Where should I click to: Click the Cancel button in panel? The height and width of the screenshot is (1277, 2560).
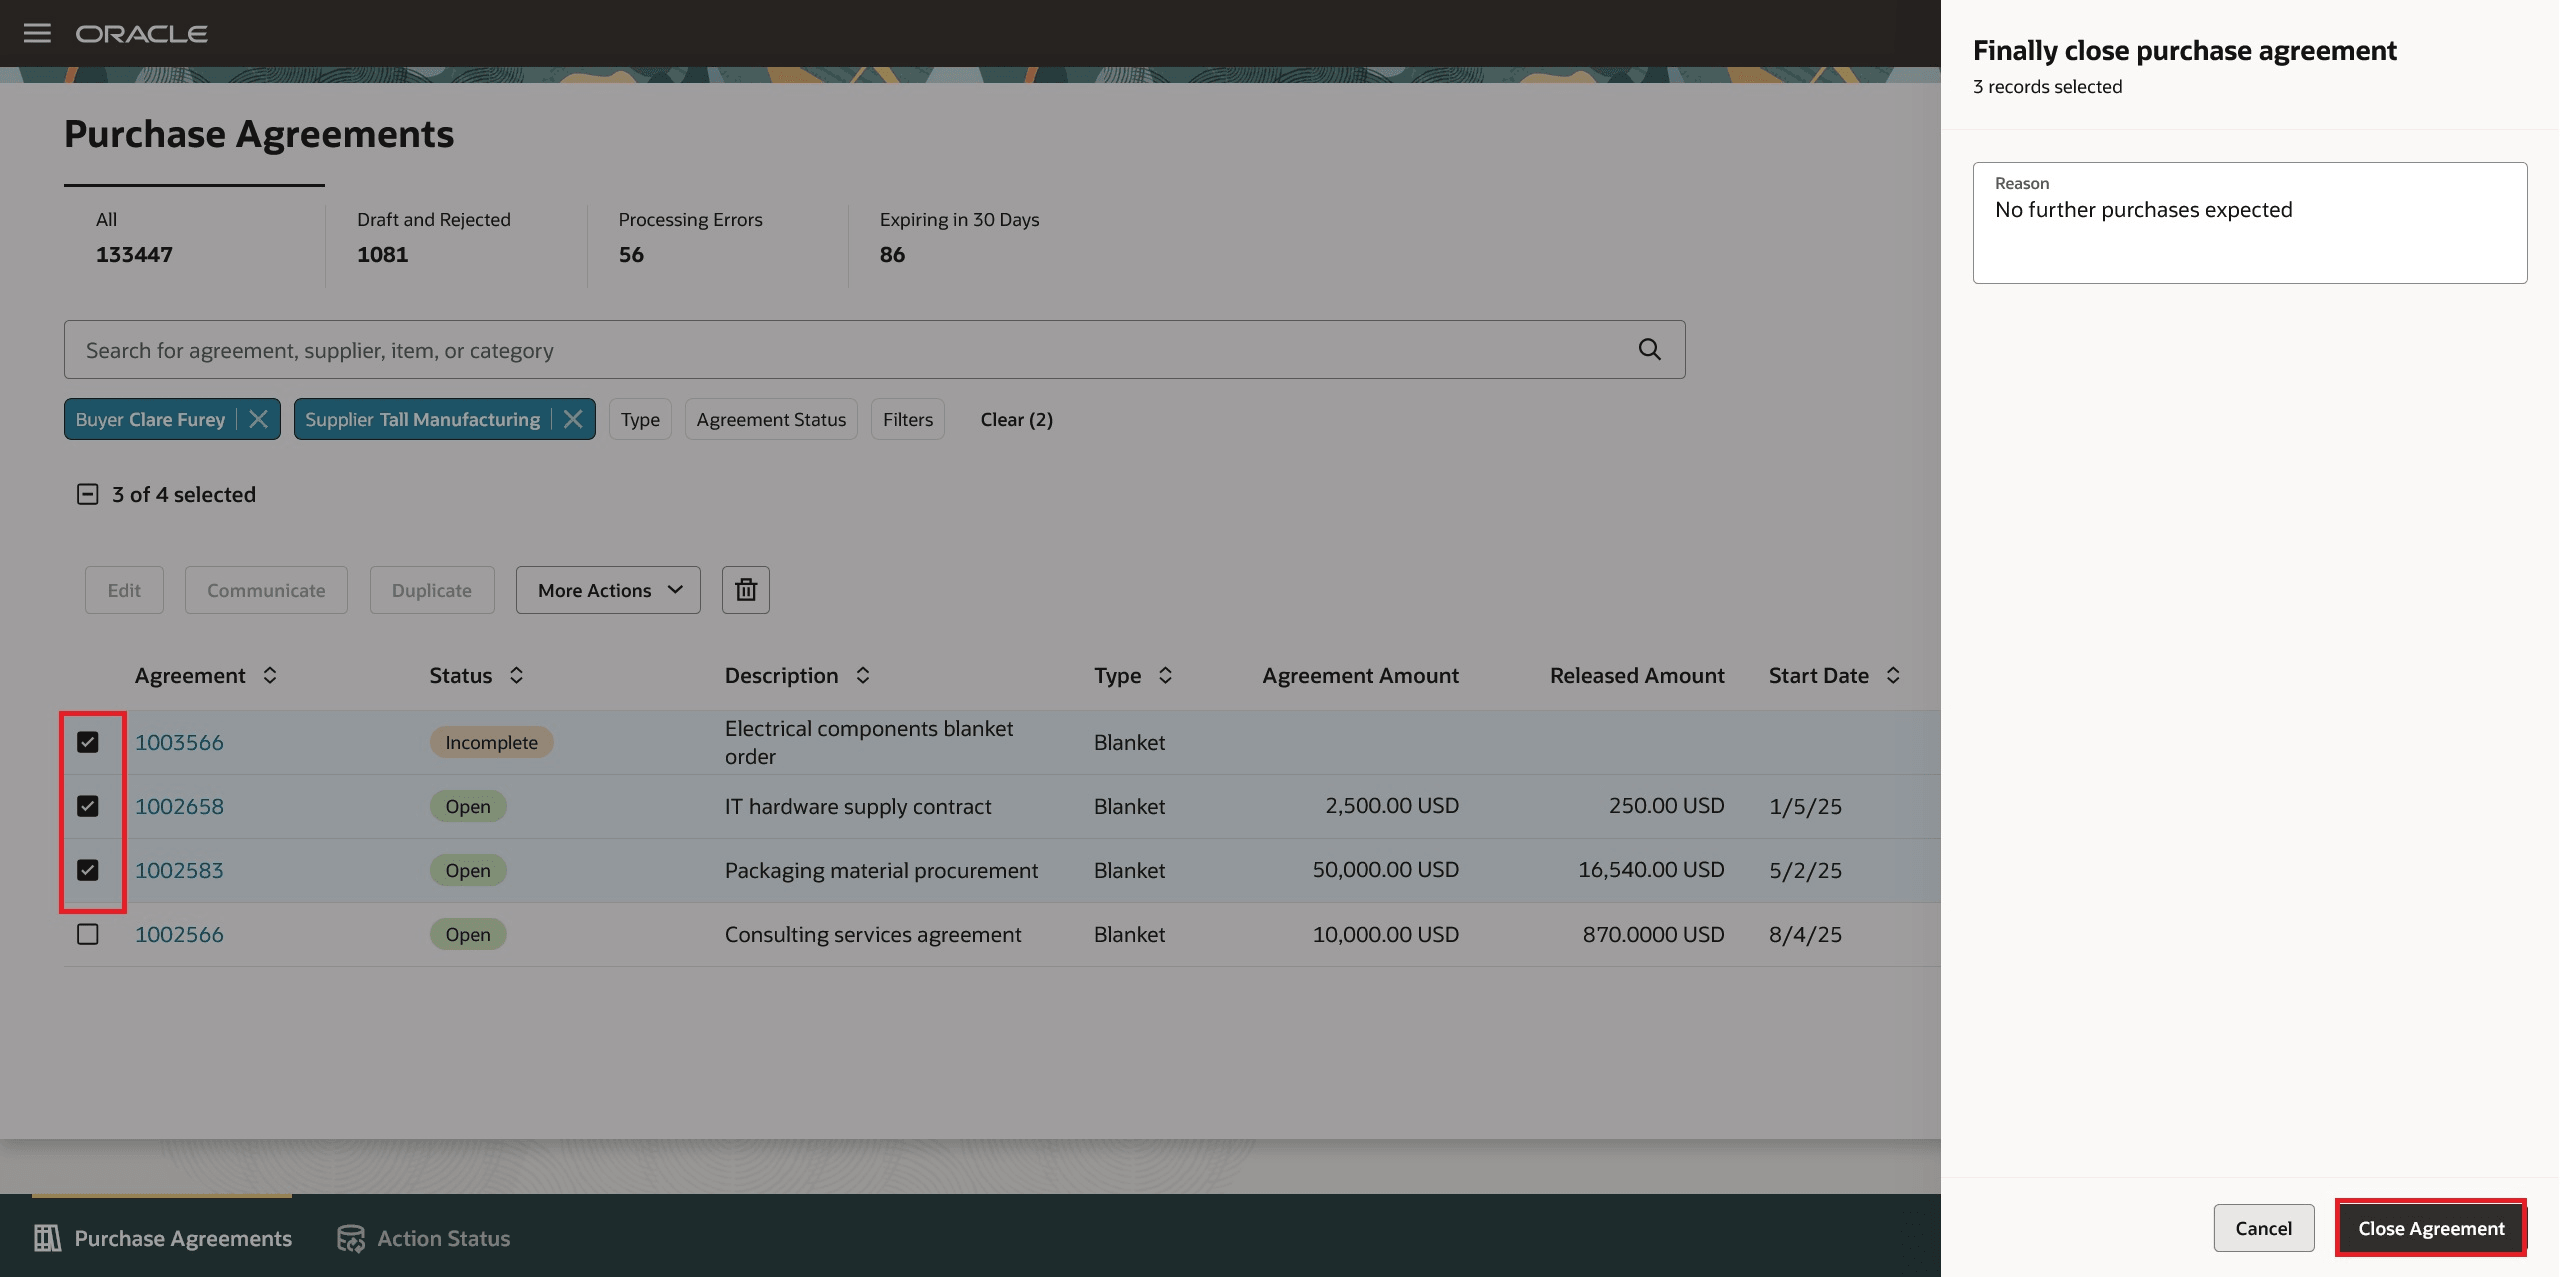(x=2263, y=1228)
